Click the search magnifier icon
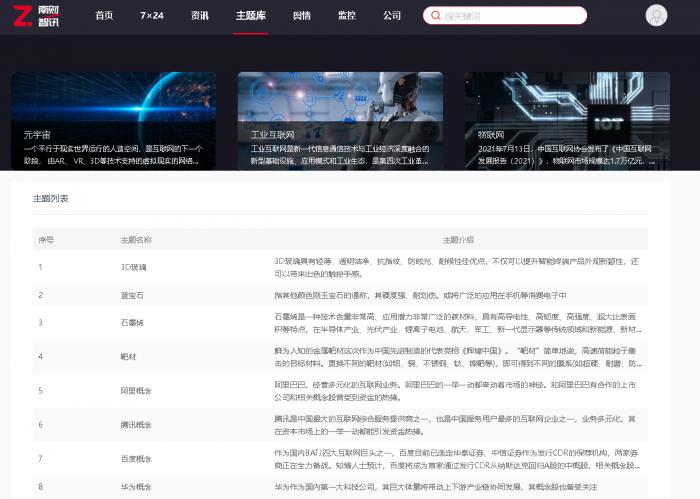Viewport: 700px width, 499px height. (435, 16)
